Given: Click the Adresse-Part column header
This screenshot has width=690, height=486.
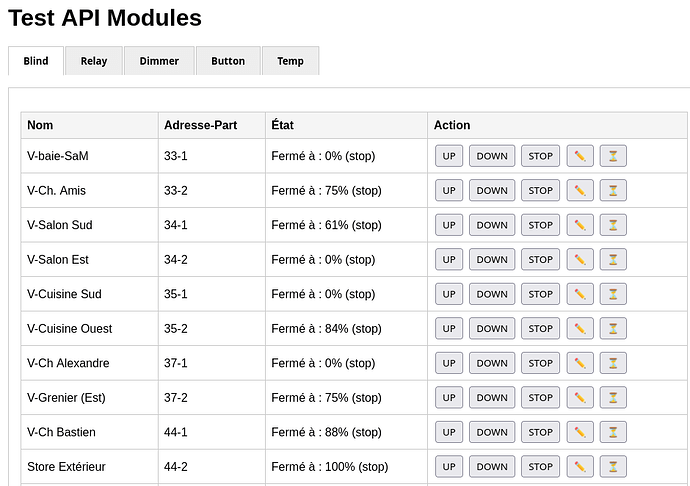Looking at the screenshot, I should pyautogui.click(x=212, y=125).
